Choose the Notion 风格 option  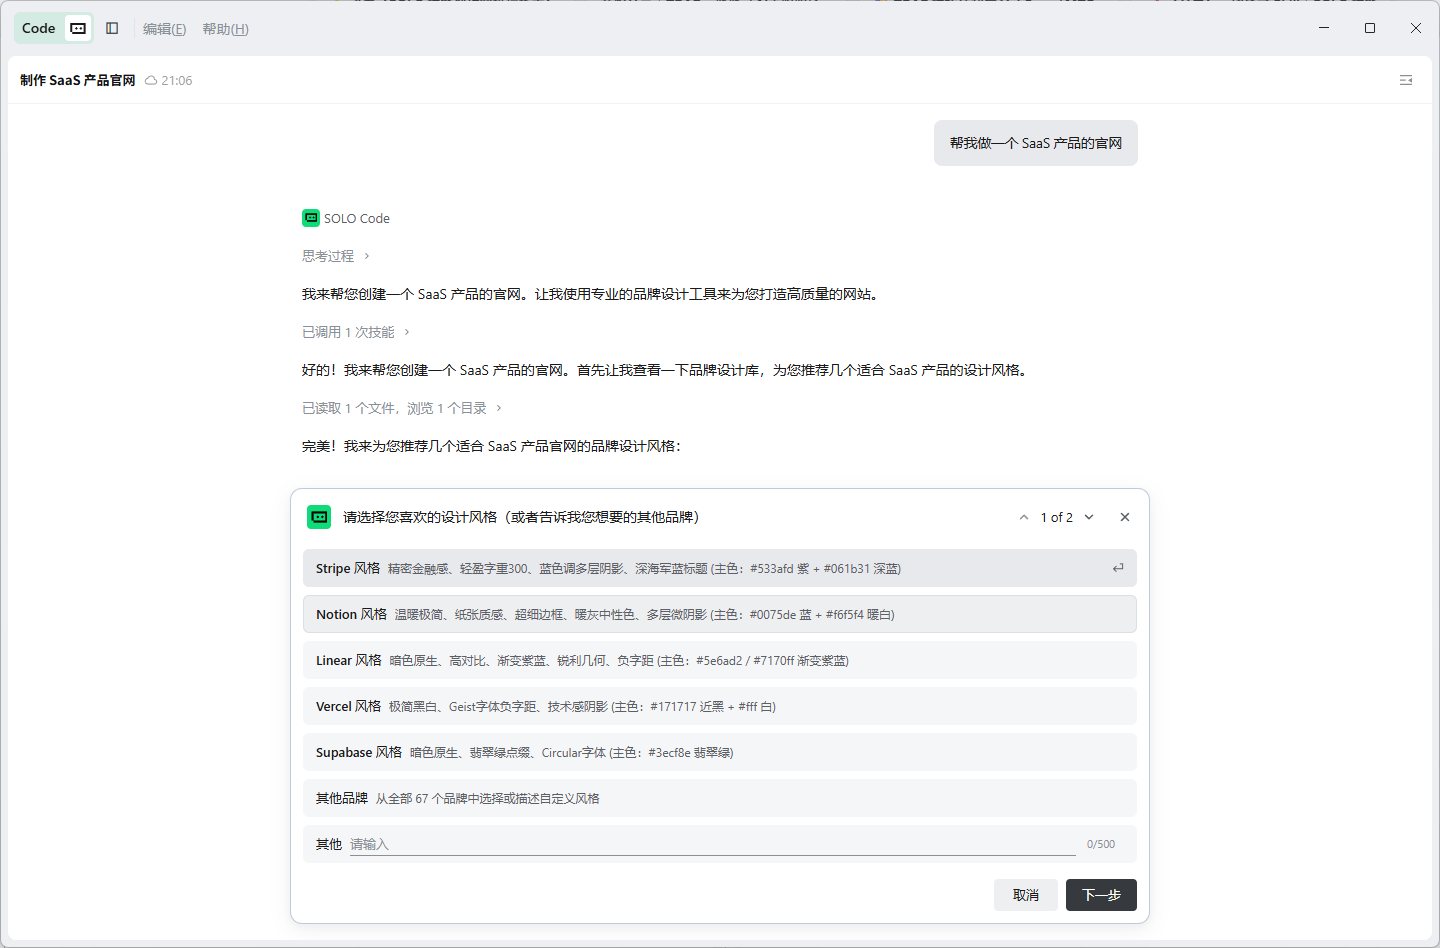click(720, 614)
